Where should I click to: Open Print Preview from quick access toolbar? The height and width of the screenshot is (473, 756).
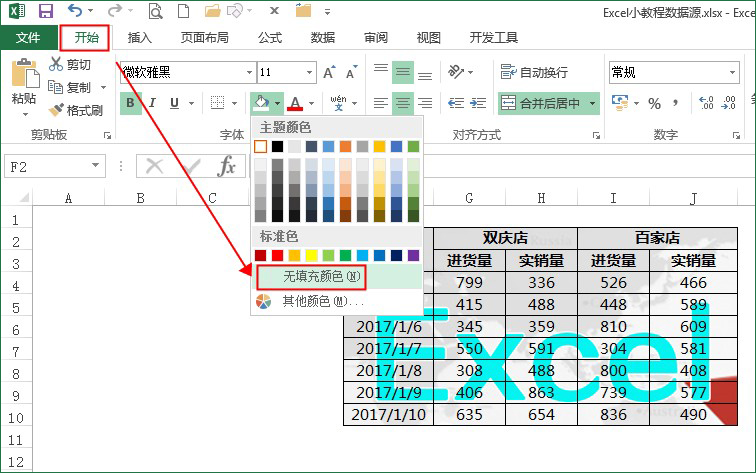click(155, 11)
